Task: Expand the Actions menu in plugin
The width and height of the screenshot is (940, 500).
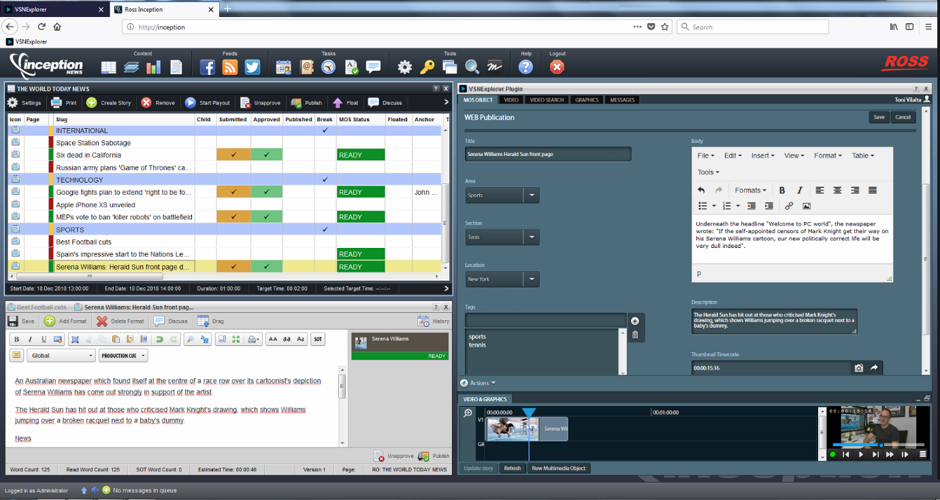Action: coord(479,383)
